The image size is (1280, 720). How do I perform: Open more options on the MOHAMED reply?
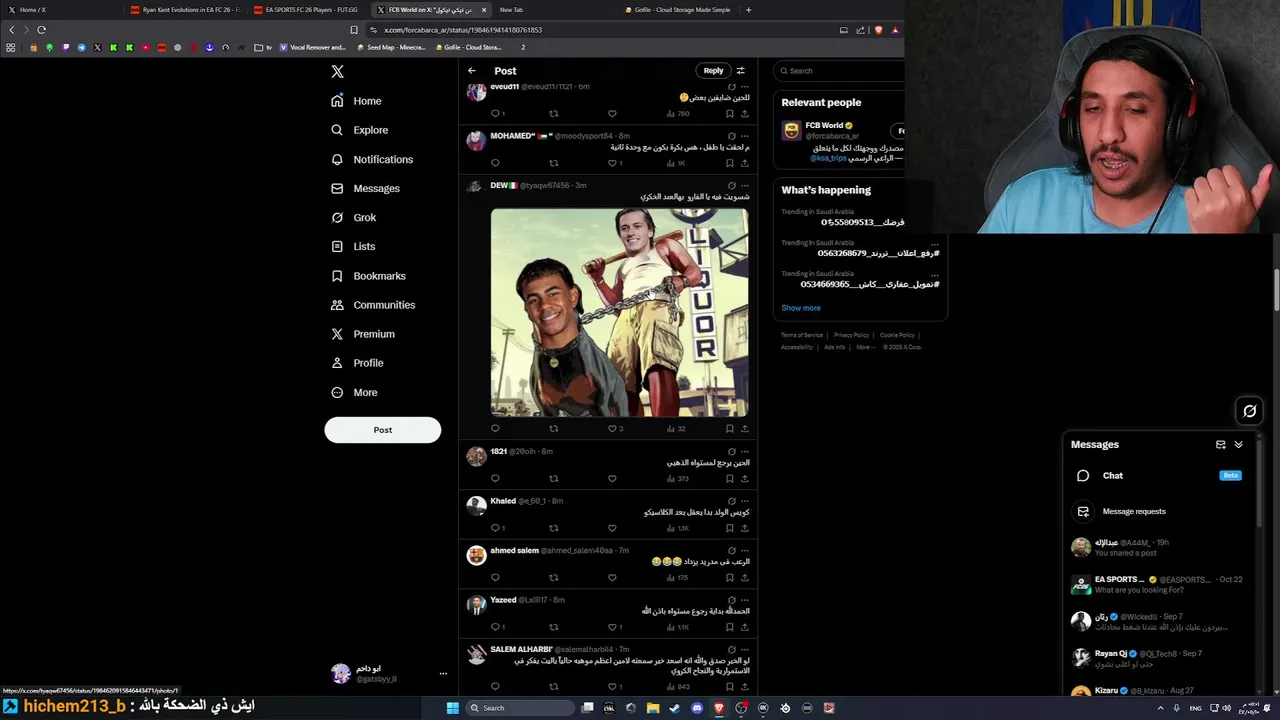(744, 136)
